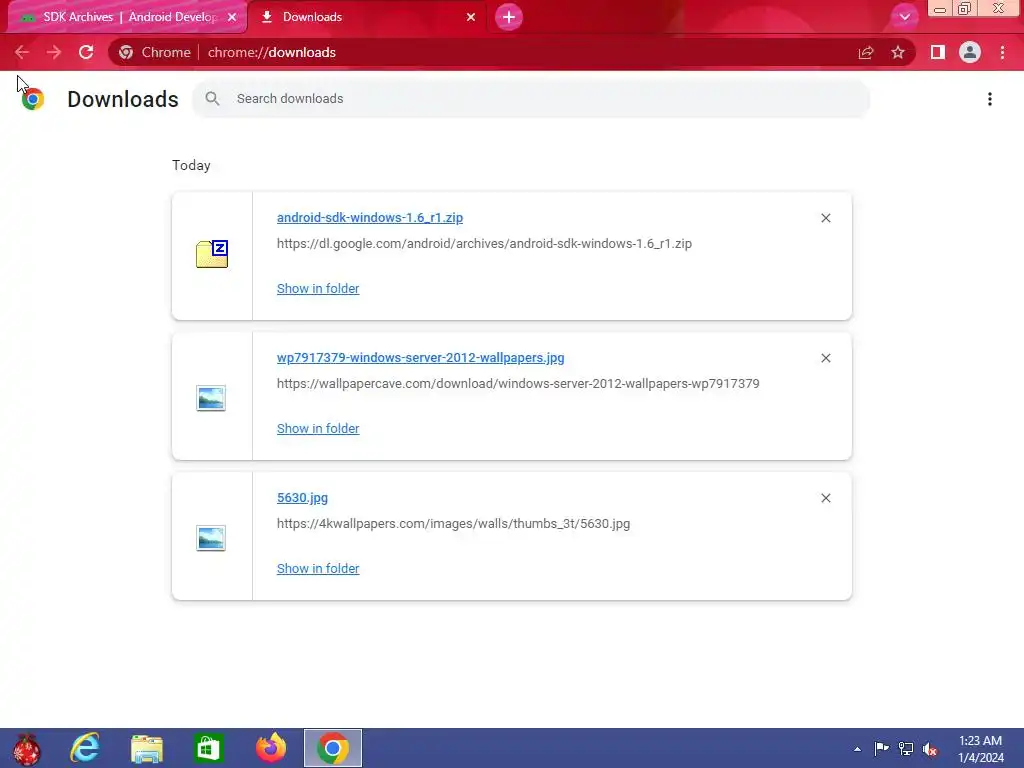Image resolution: width=1024 pixels, height=768 pixels.
Task: Open a new tab with plus button
Action: coord(509,17)
